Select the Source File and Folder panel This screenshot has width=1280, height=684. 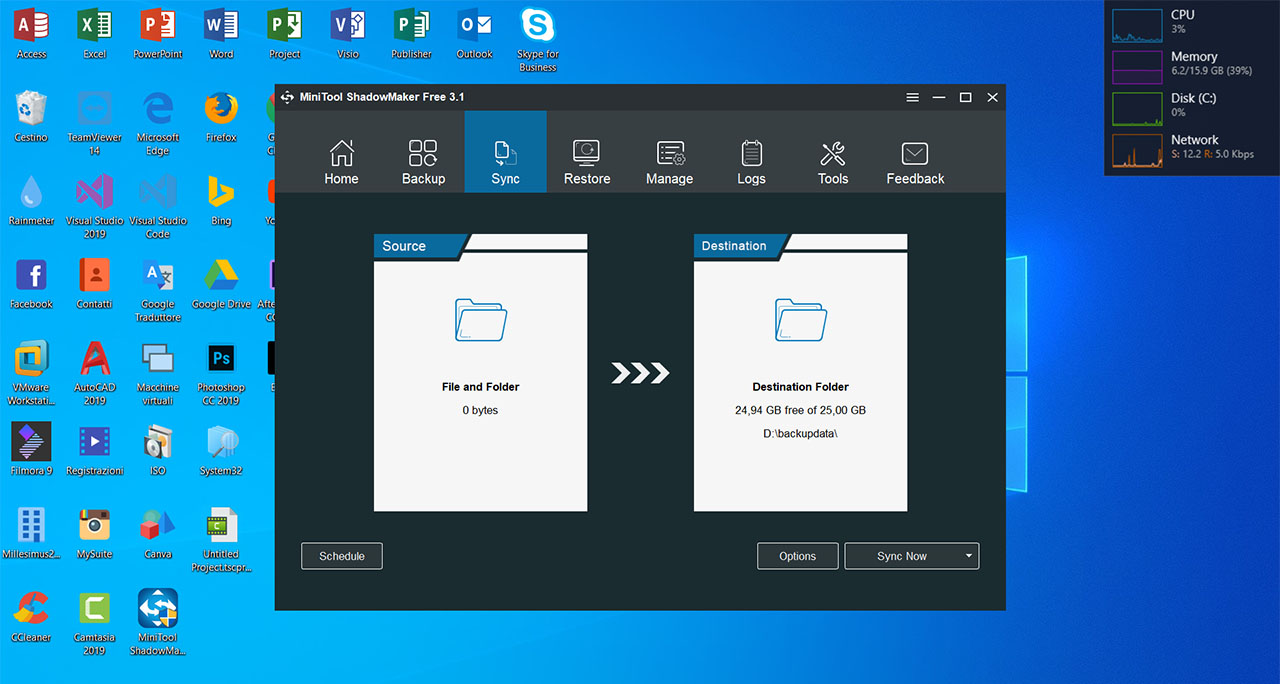pyautogui.click(x=481, y=373)
